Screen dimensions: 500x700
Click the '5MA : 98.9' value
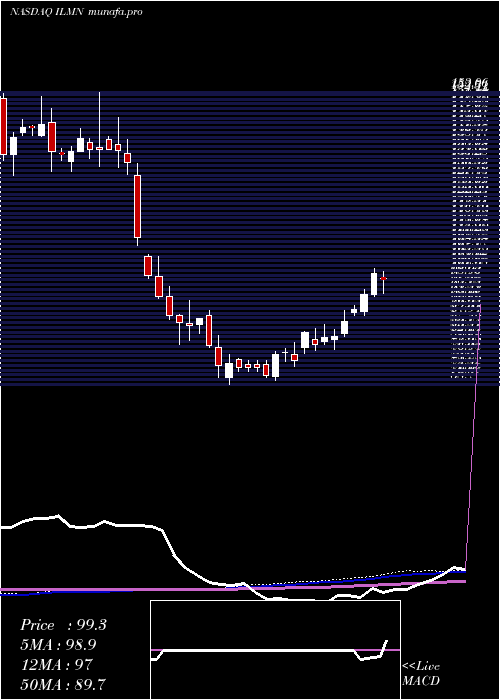pos(58,645)
